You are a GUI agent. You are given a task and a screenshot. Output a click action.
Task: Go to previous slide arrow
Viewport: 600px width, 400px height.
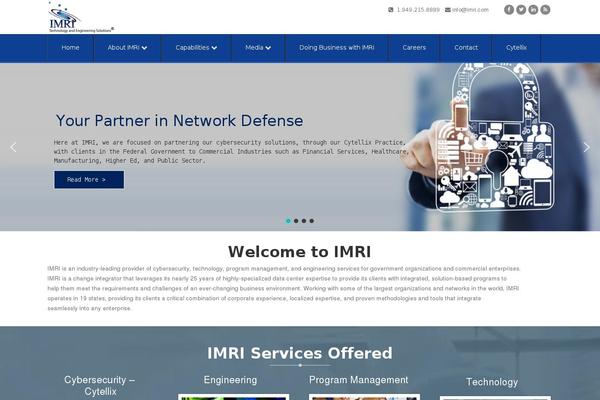(13, 147)
